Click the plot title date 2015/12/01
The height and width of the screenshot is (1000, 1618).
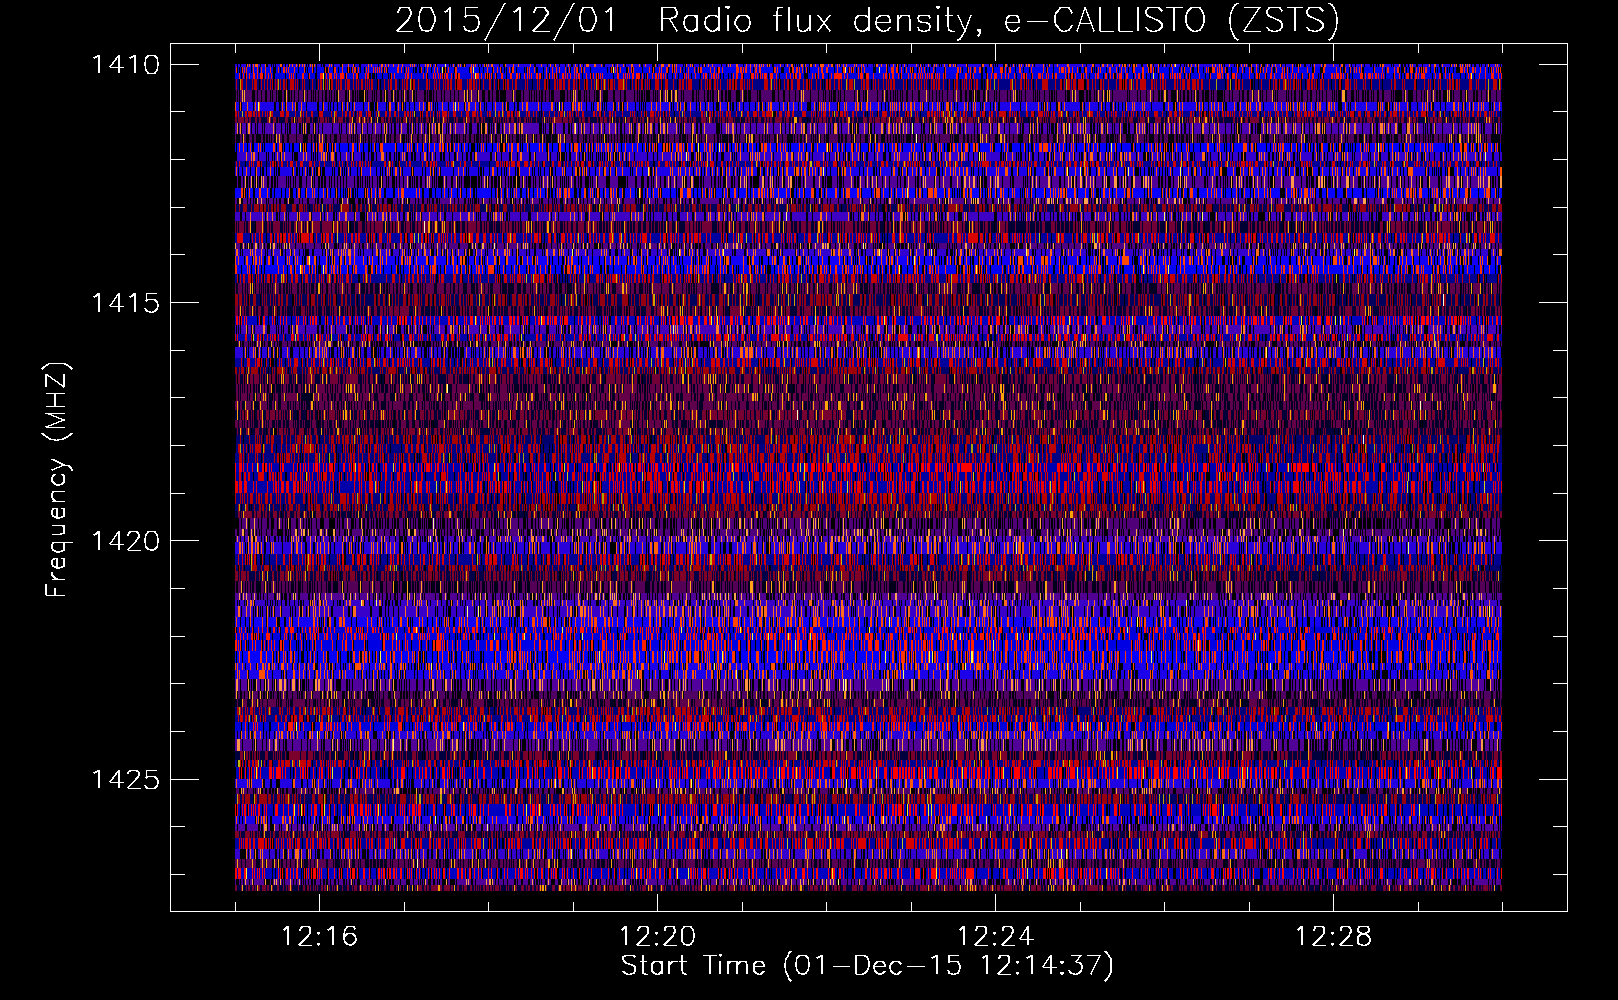tap(507, 20)
